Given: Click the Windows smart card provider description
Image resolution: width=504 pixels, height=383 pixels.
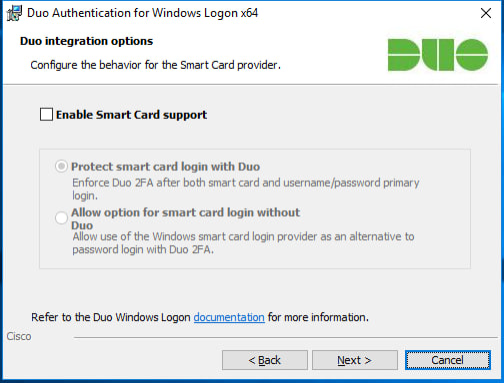Looking at the screenshot, I should 243,243.
